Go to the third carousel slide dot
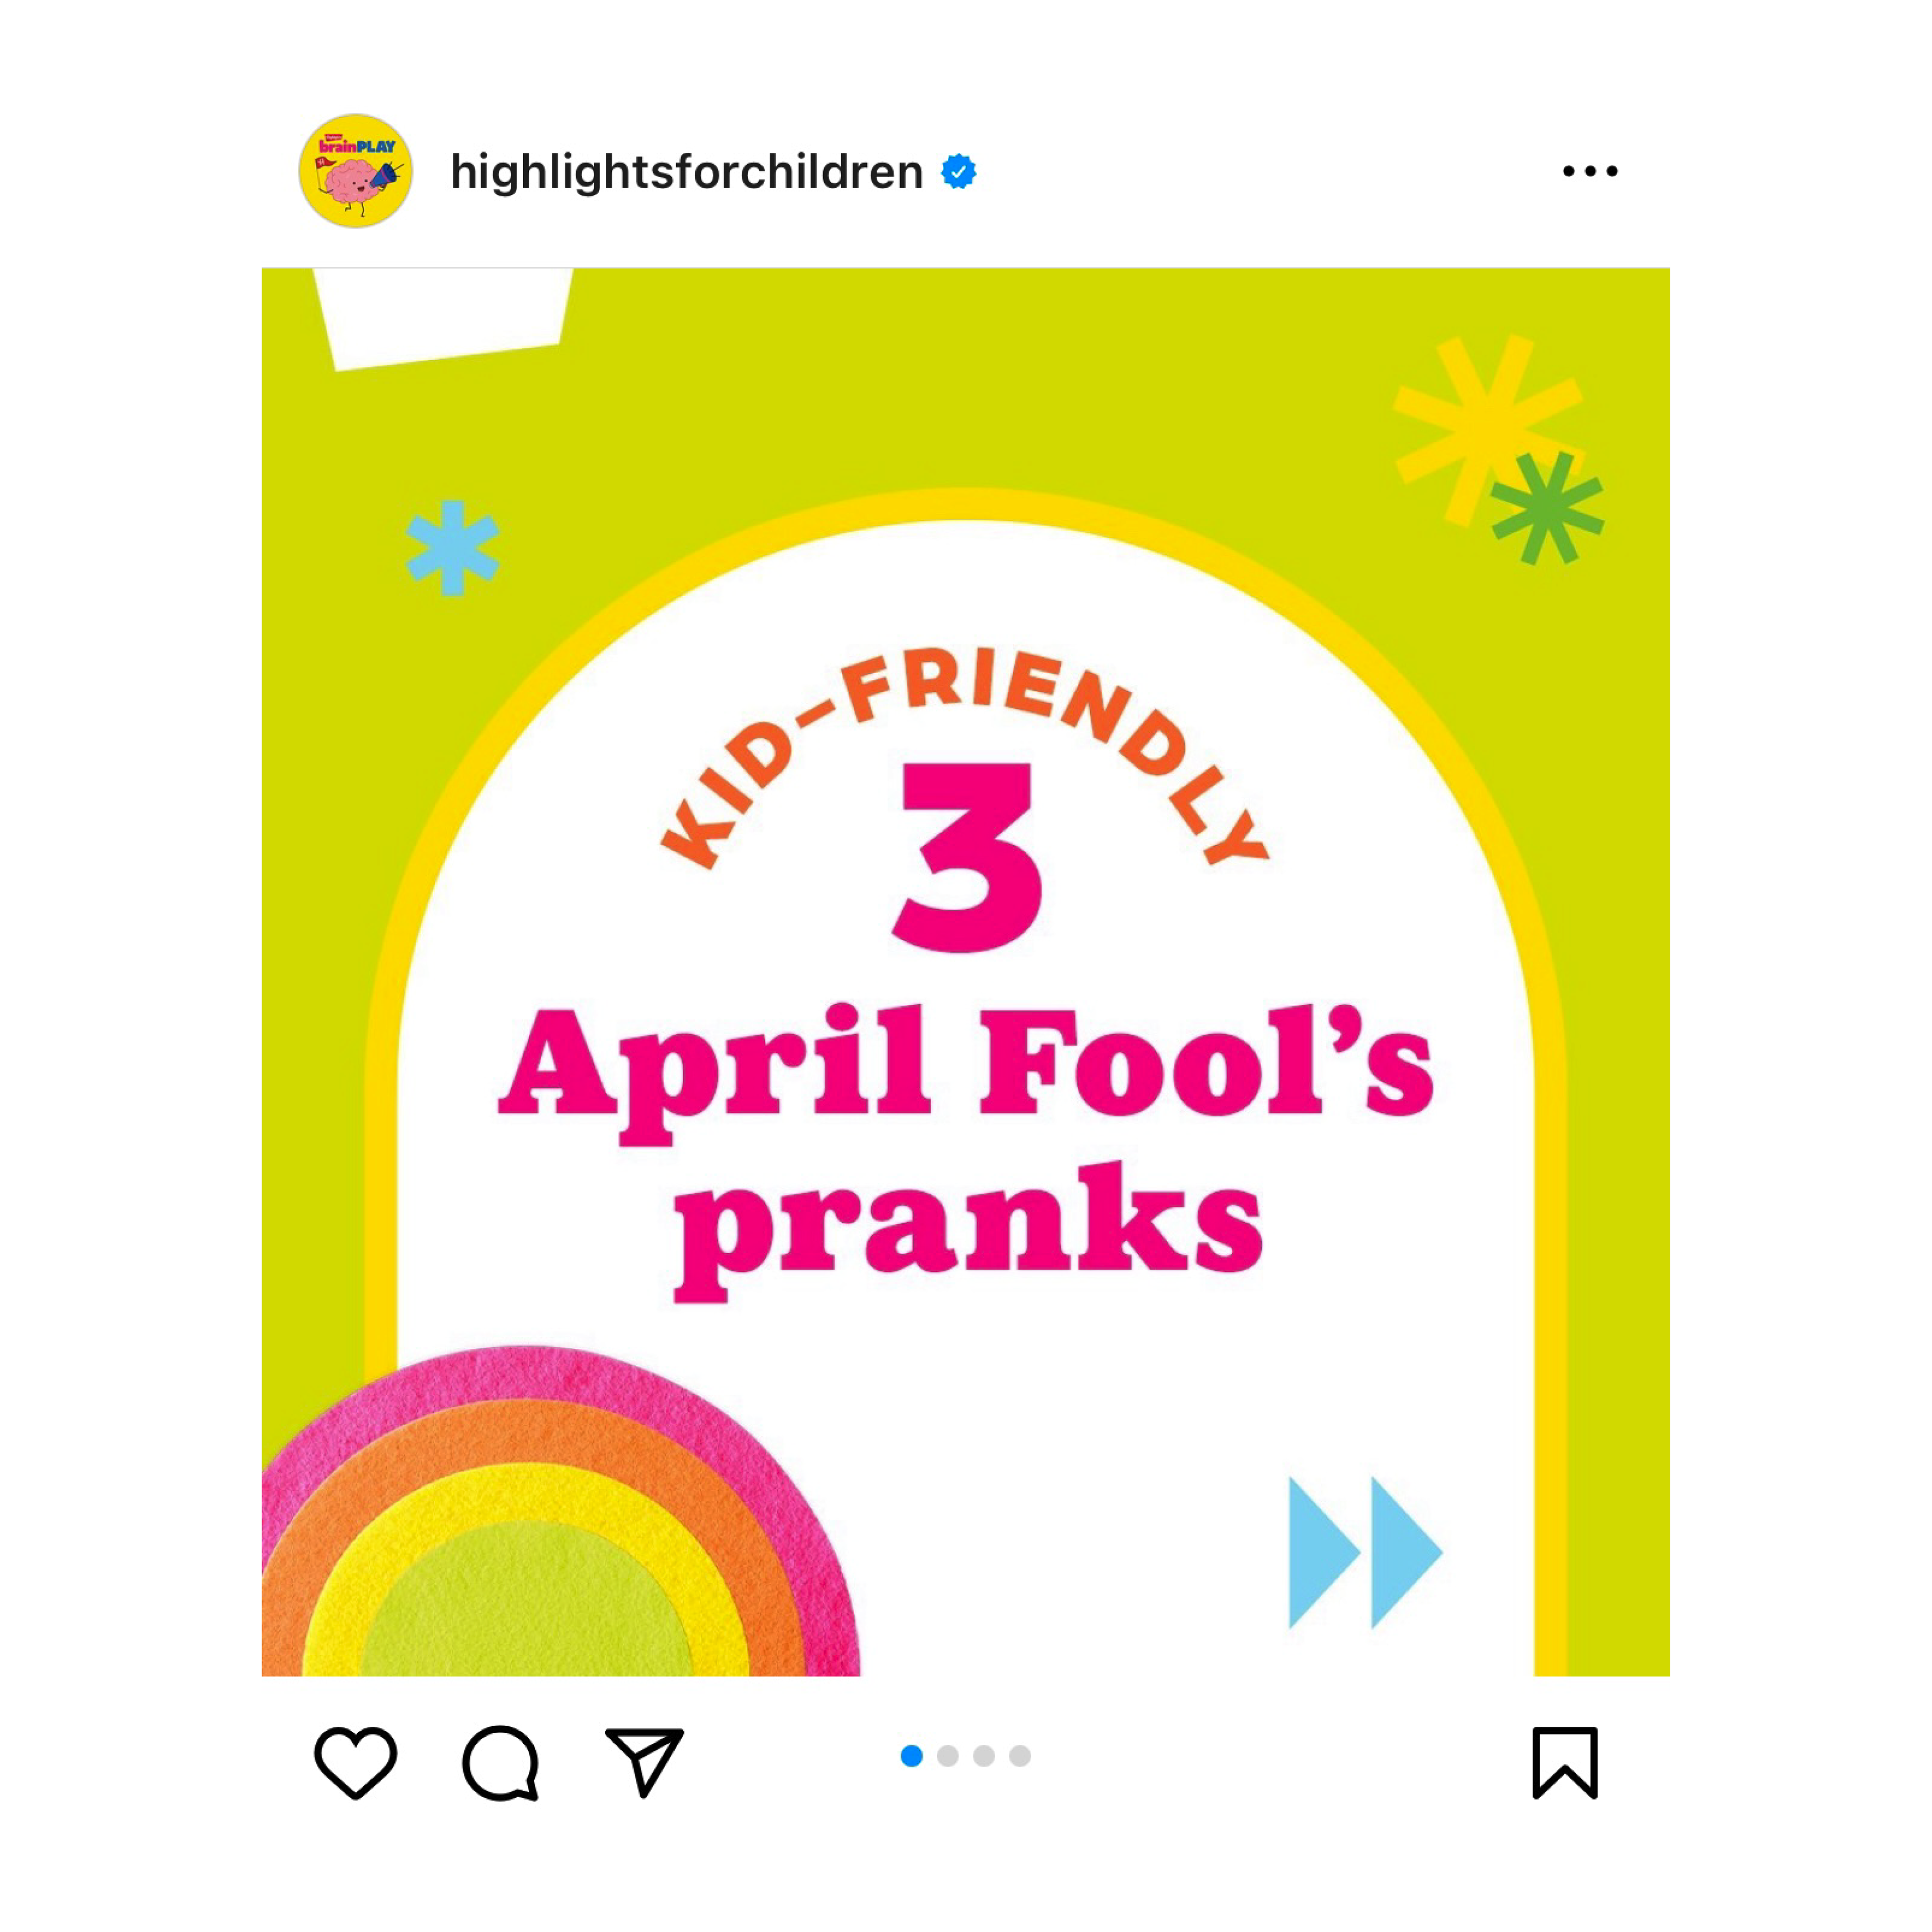 [x=984, y=1756]
